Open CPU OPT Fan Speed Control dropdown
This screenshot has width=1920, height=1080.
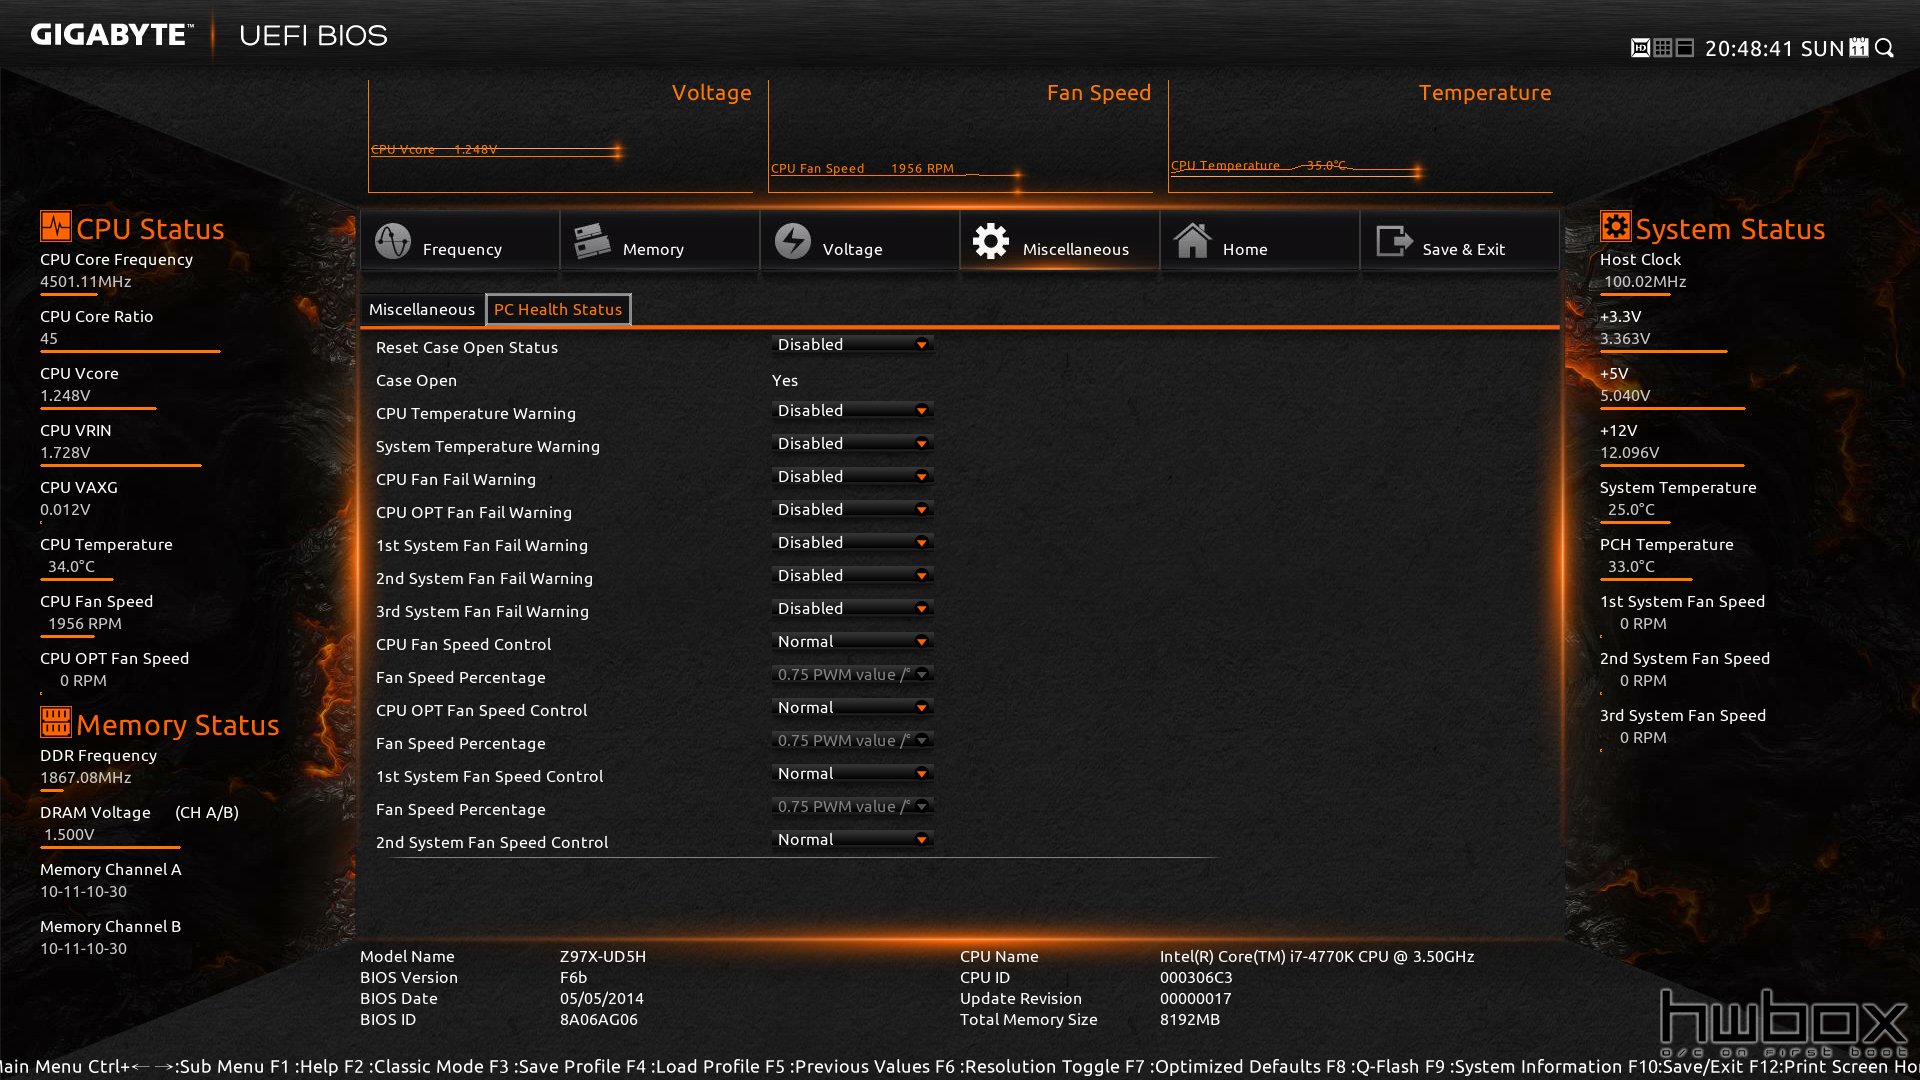coord(852,708)
